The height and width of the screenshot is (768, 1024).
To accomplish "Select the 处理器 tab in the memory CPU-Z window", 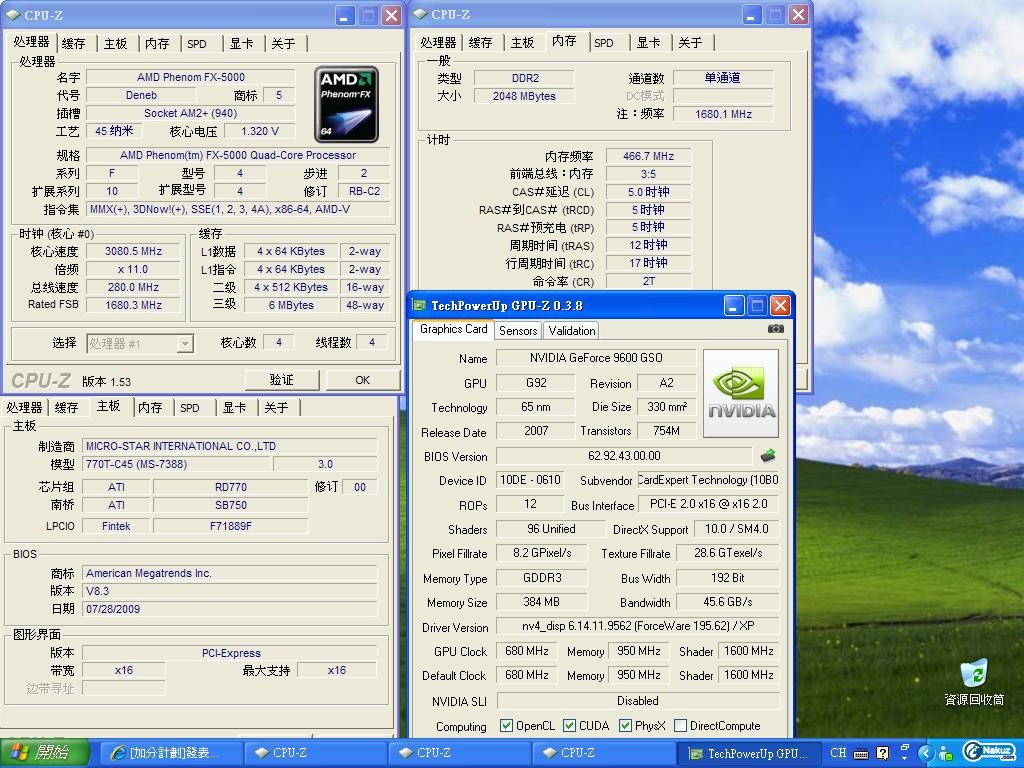I will [438, 42].
